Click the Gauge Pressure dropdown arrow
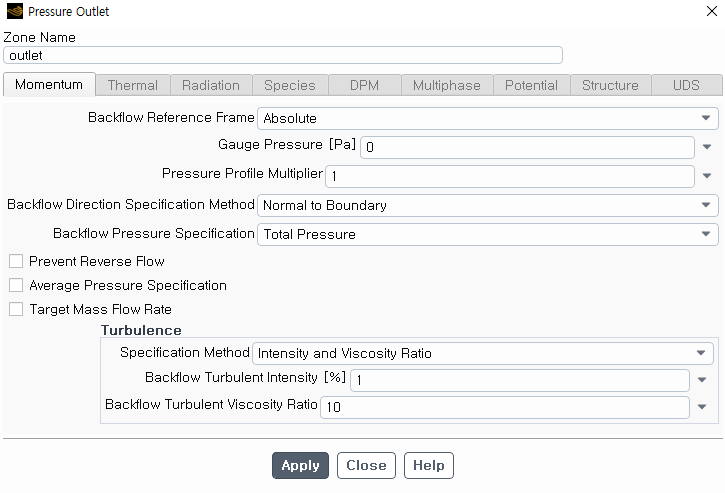 [707, 147]
